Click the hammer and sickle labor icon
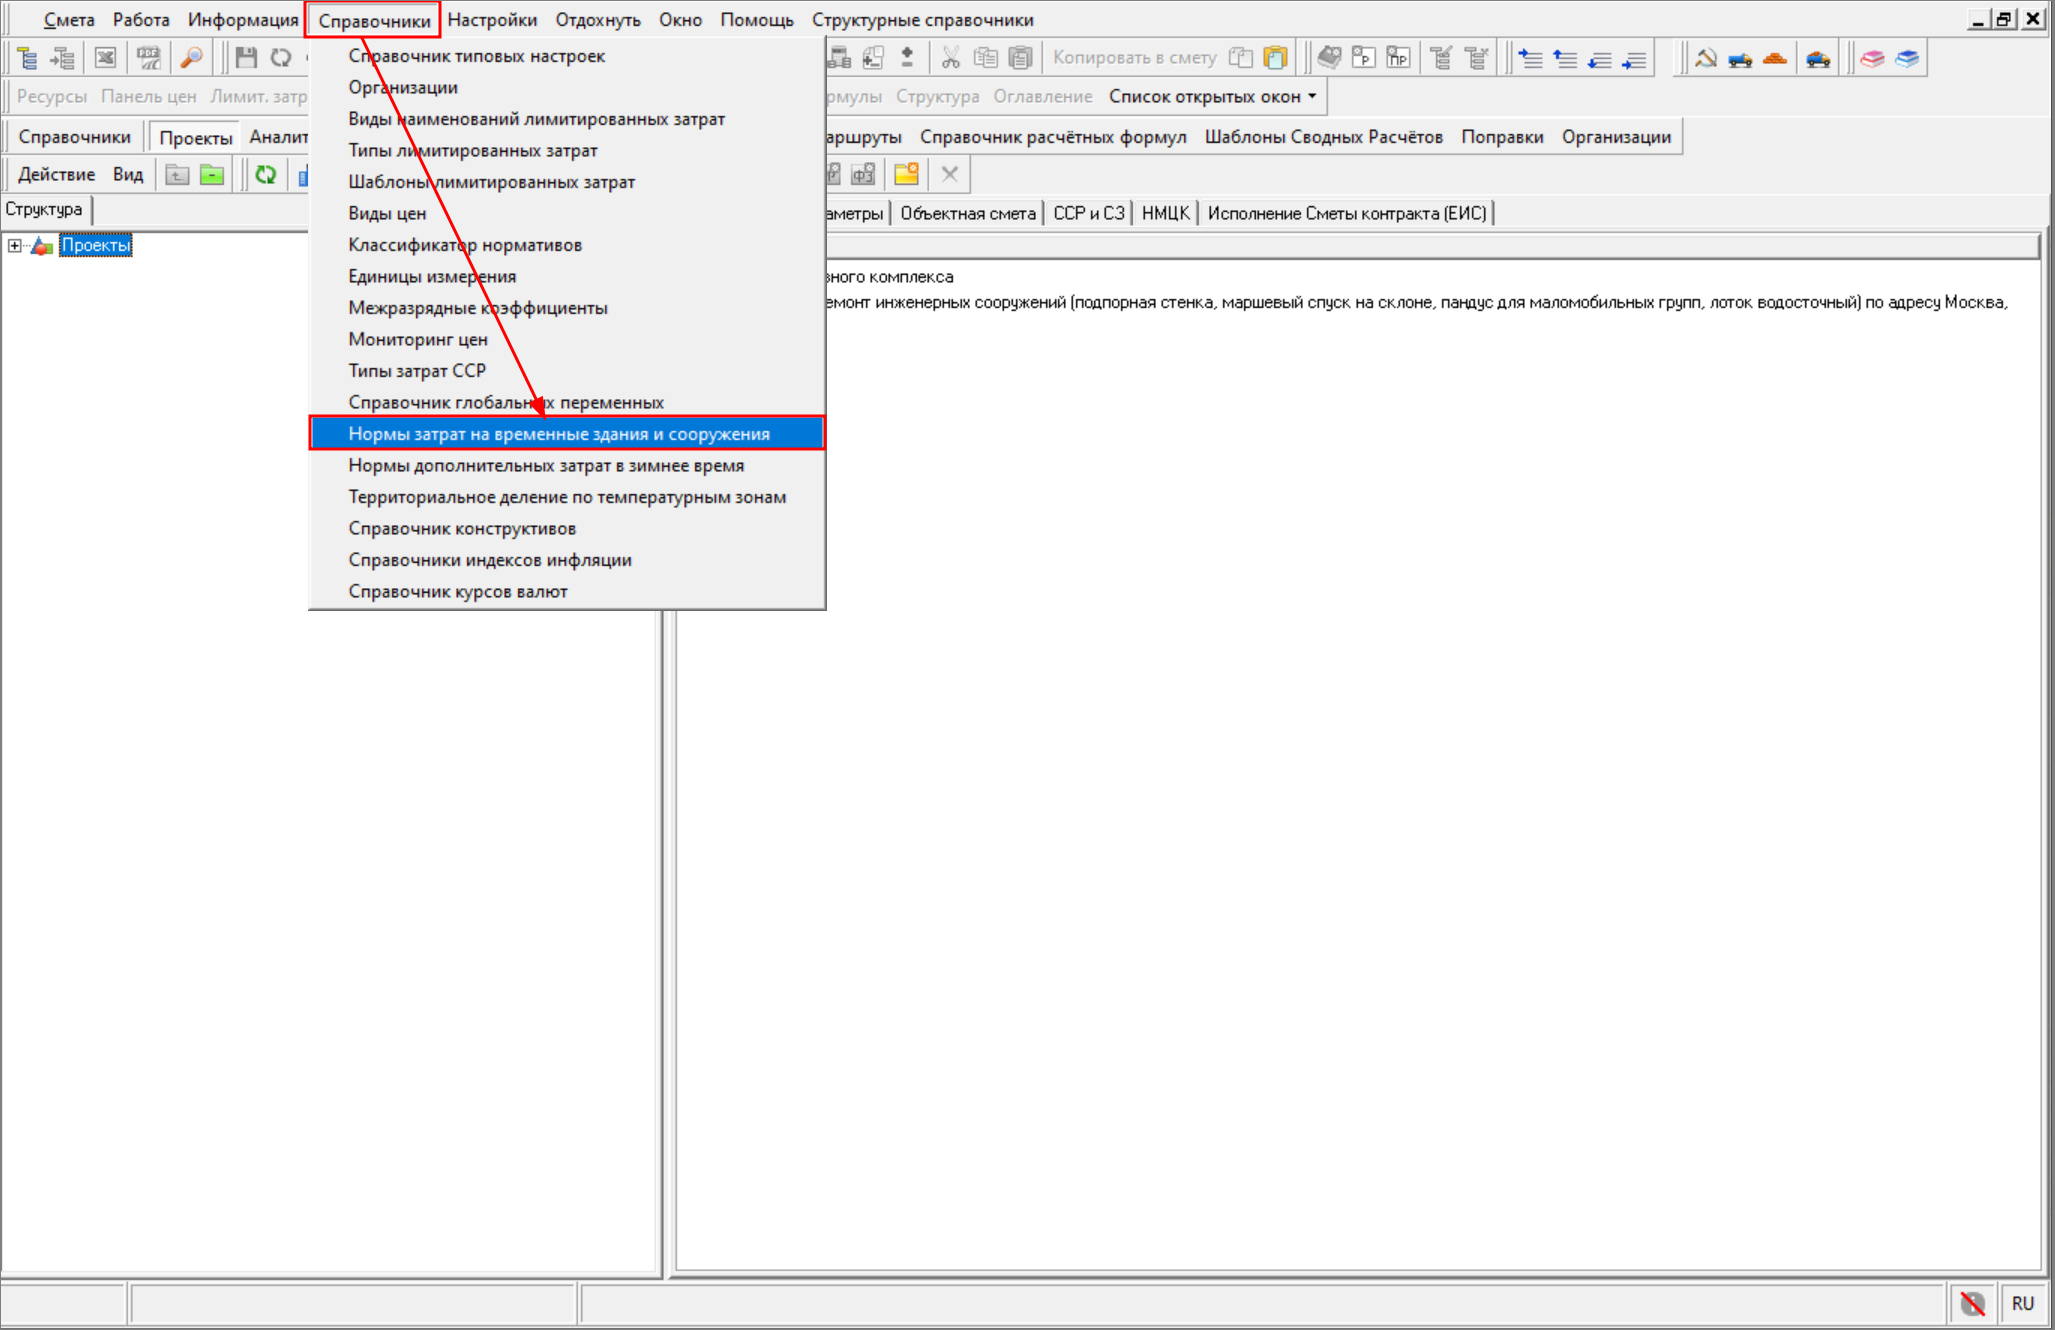Screen dimensions: 2055x1330 point(1705,58)
